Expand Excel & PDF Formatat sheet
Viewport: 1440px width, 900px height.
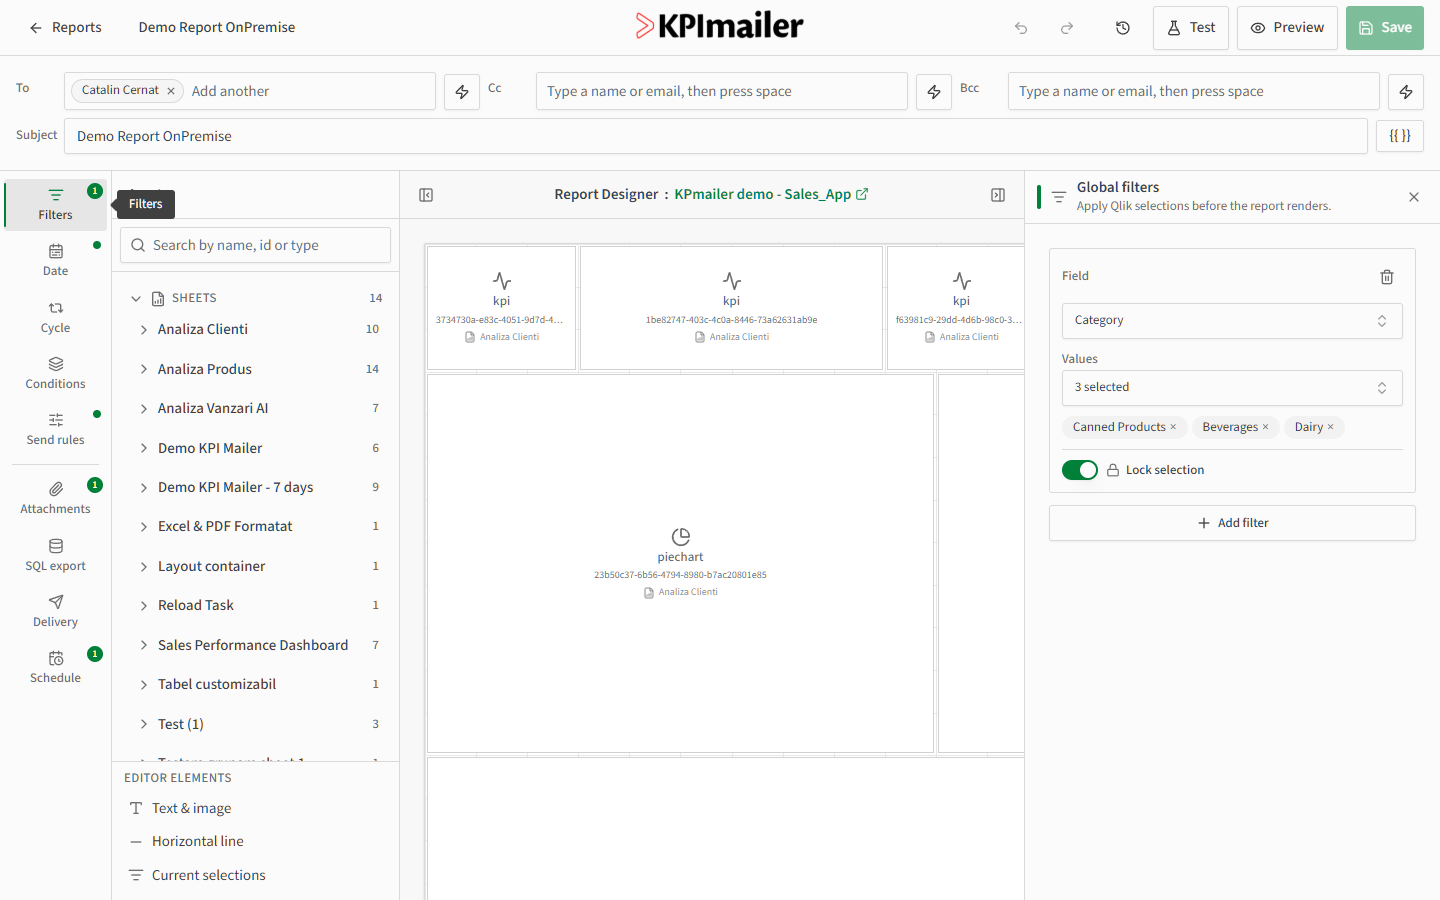pyautogui.click(x=144, y=527)
